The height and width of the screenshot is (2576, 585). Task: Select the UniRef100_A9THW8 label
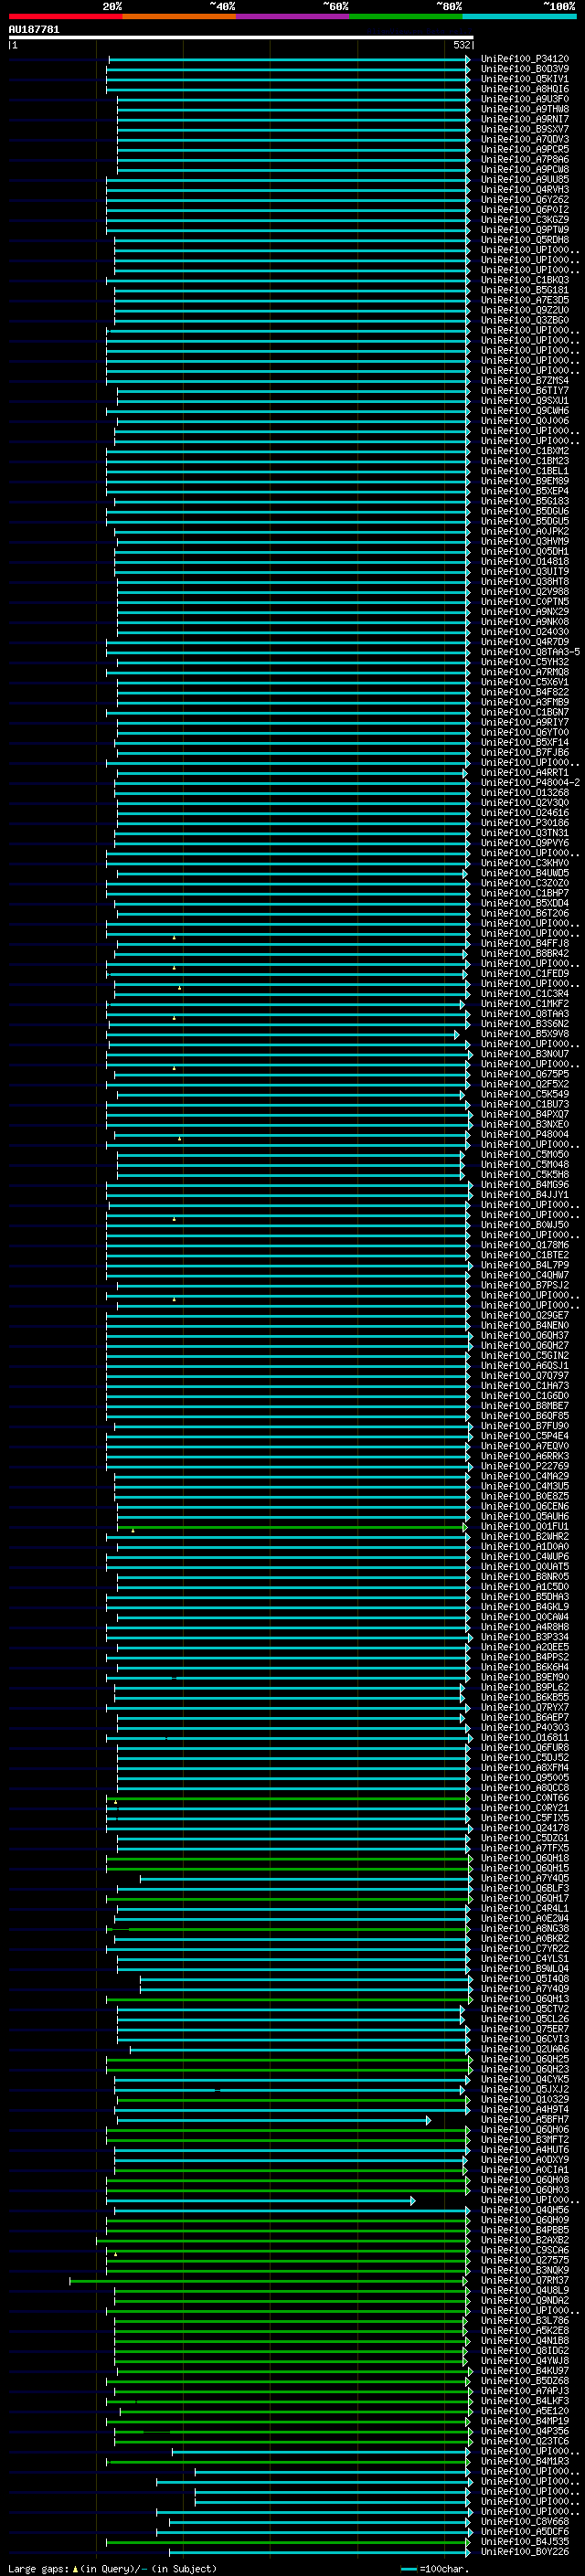[525, 109]
